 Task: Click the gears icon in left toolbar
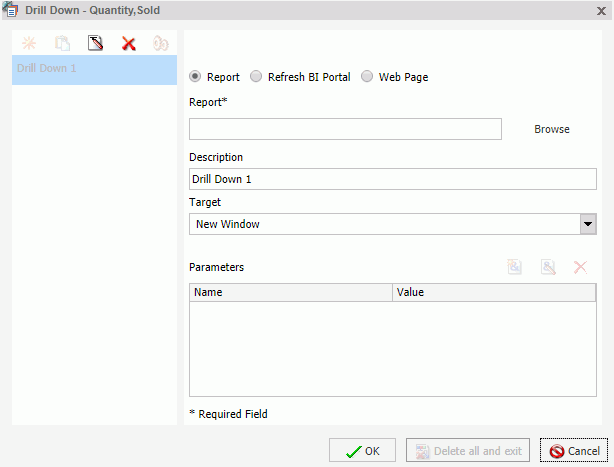(x=161, y=43)
